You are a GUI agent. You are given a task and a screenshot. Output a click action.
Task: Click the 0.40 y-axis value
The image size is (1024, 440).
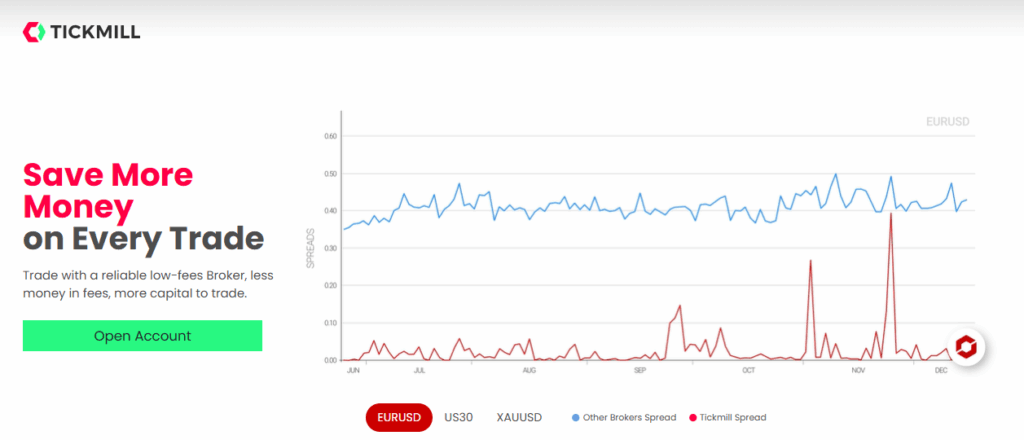click(x=329, y=211)
